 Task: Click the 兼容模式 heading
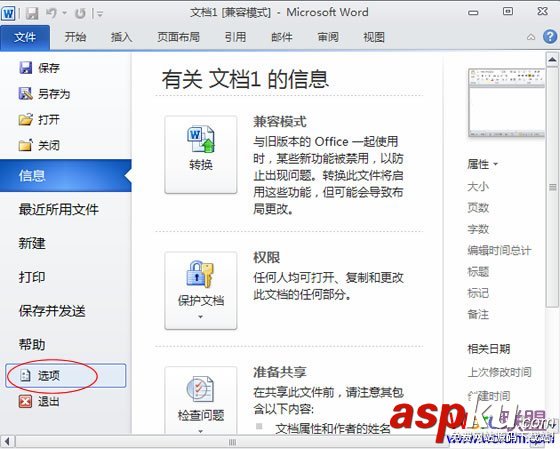pos(280,122)
